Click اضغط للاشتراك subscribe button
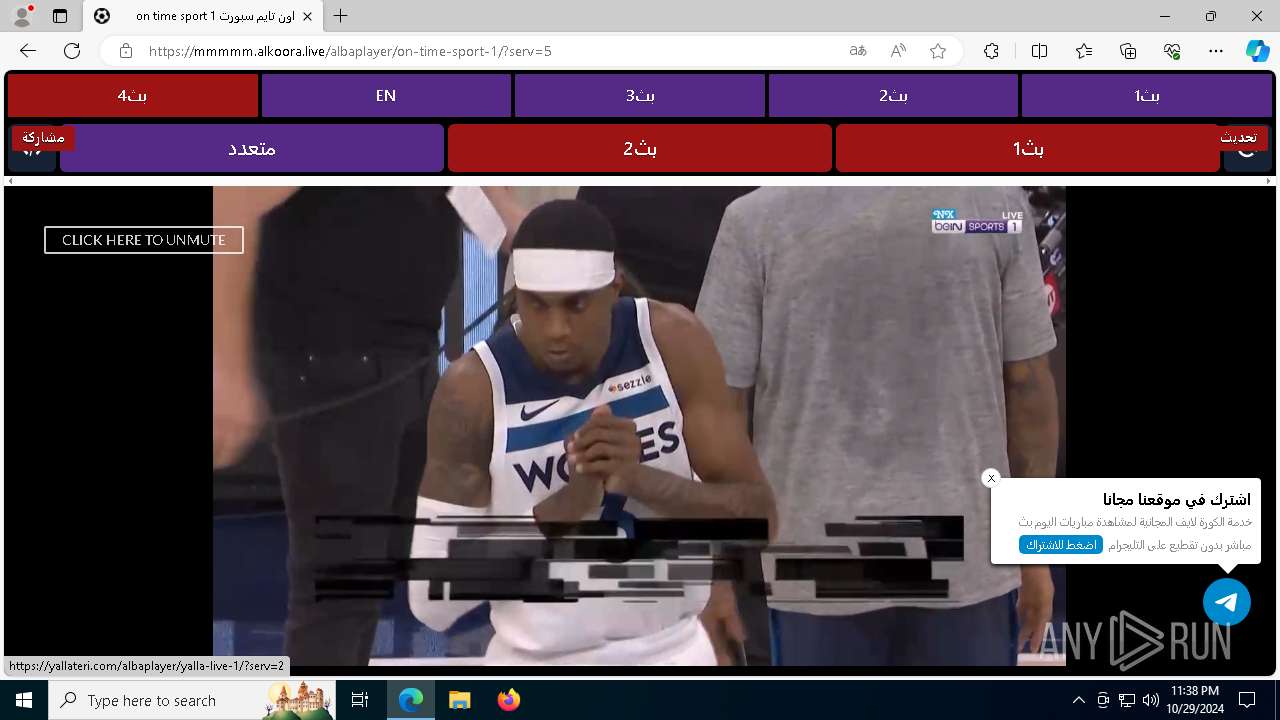 point(1061,545)
